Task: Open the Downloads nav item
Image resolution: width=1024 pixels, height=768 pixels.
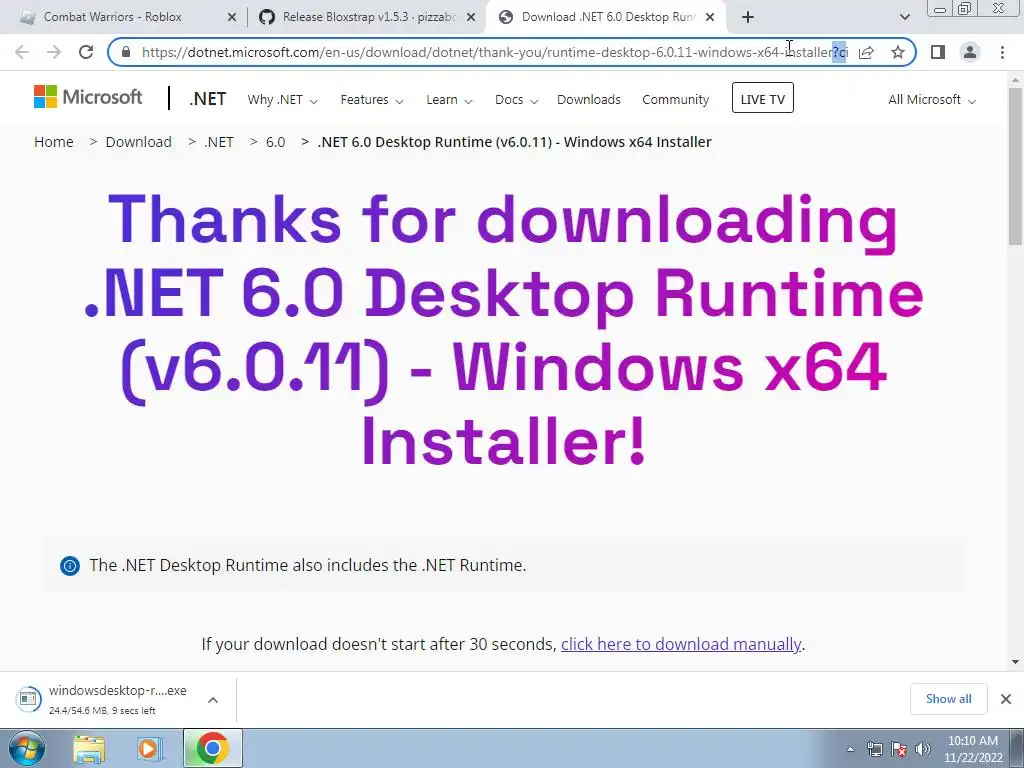Action: coord(588,100)
